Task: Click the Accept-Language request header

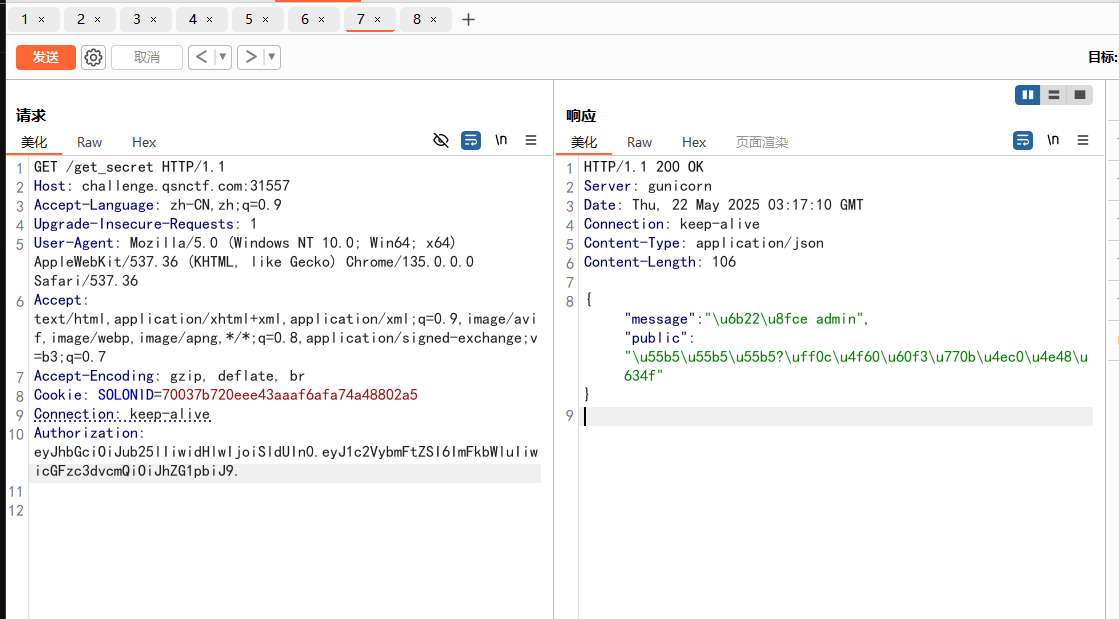Action: click(158, 205)
